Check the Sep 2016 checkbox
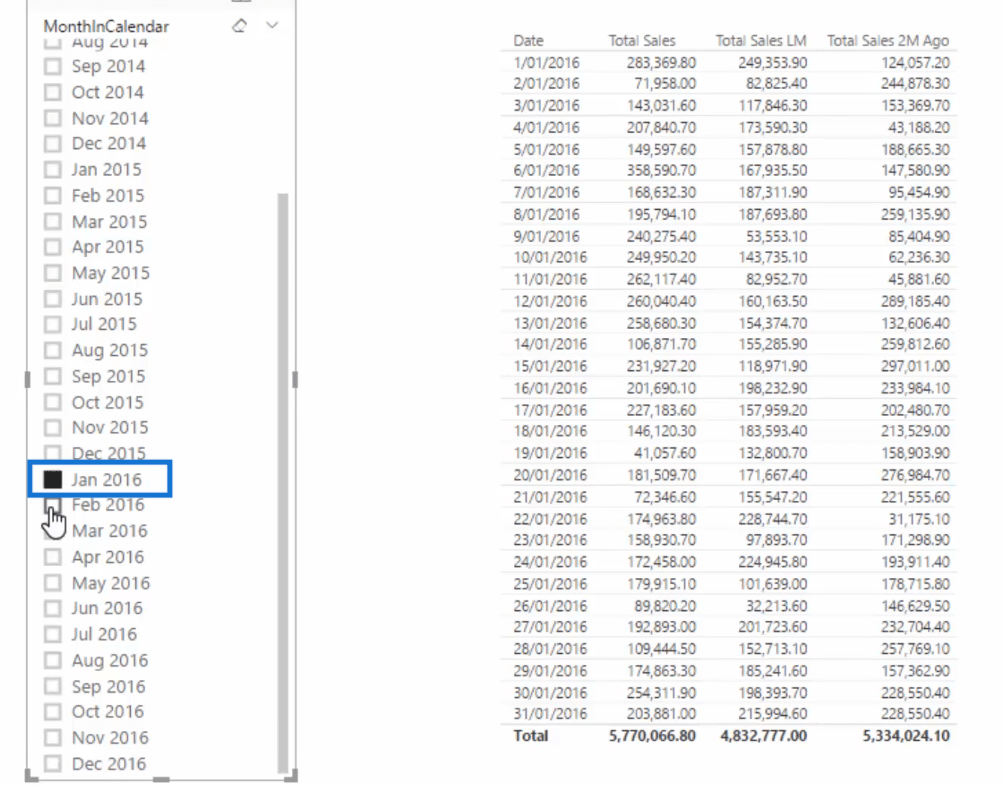Screen dimensions: 1002x785 [x=53, y=687]
